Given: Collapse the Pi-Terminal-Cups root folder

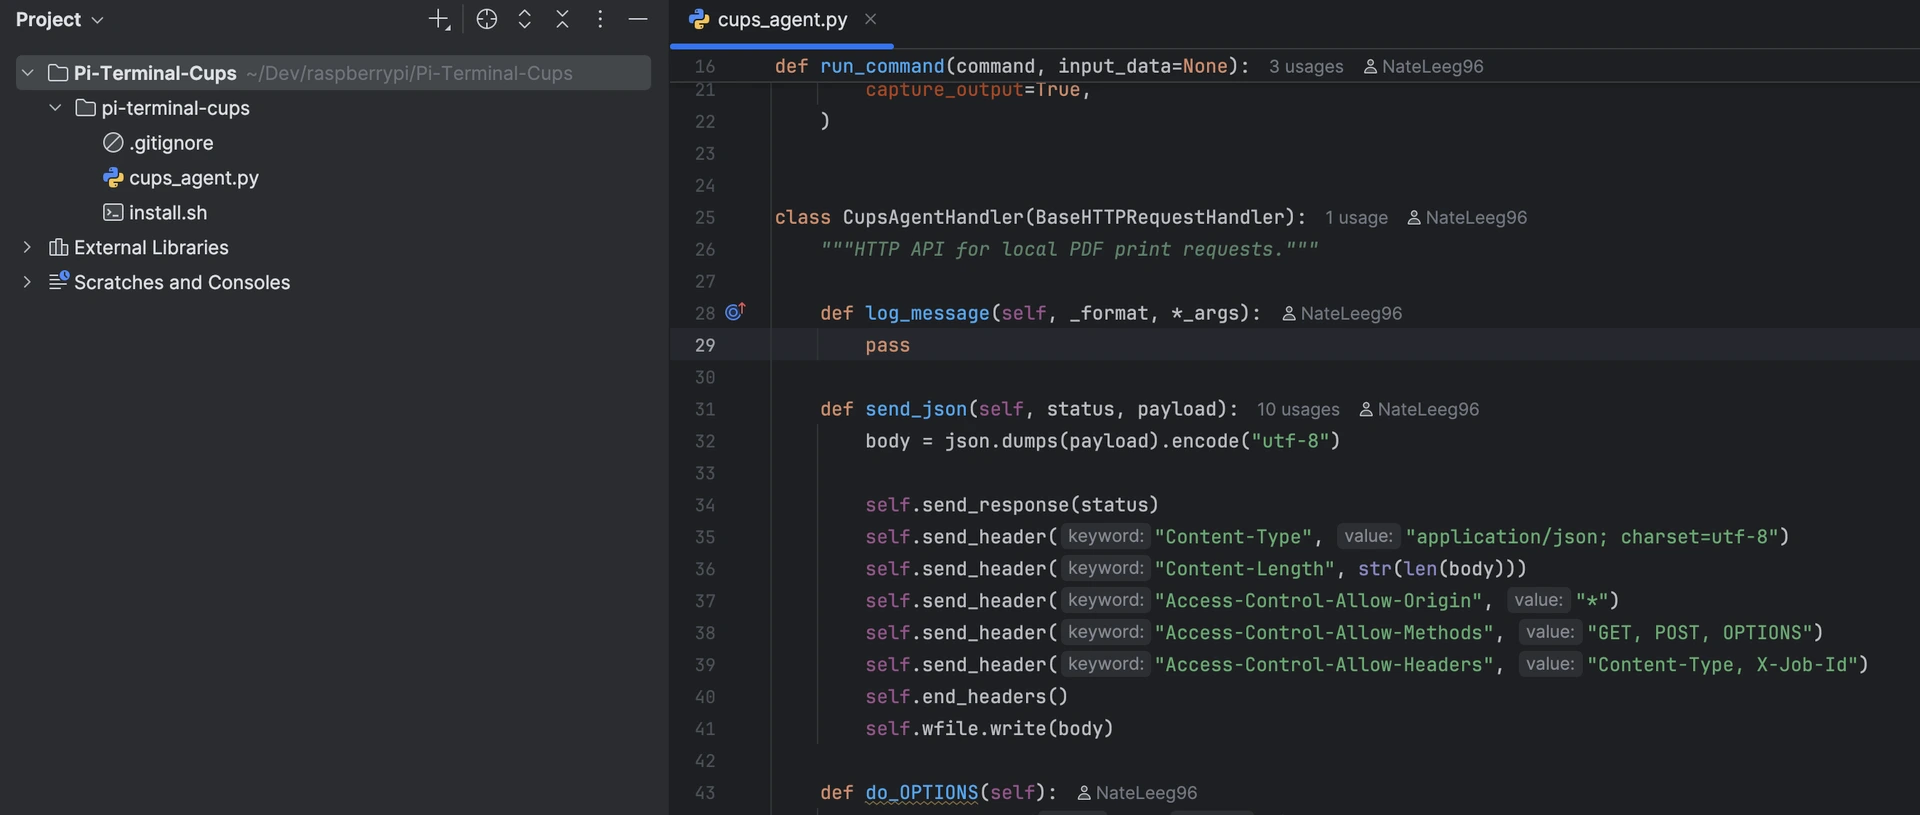Looking at the screenshot, I should [28, 73].
